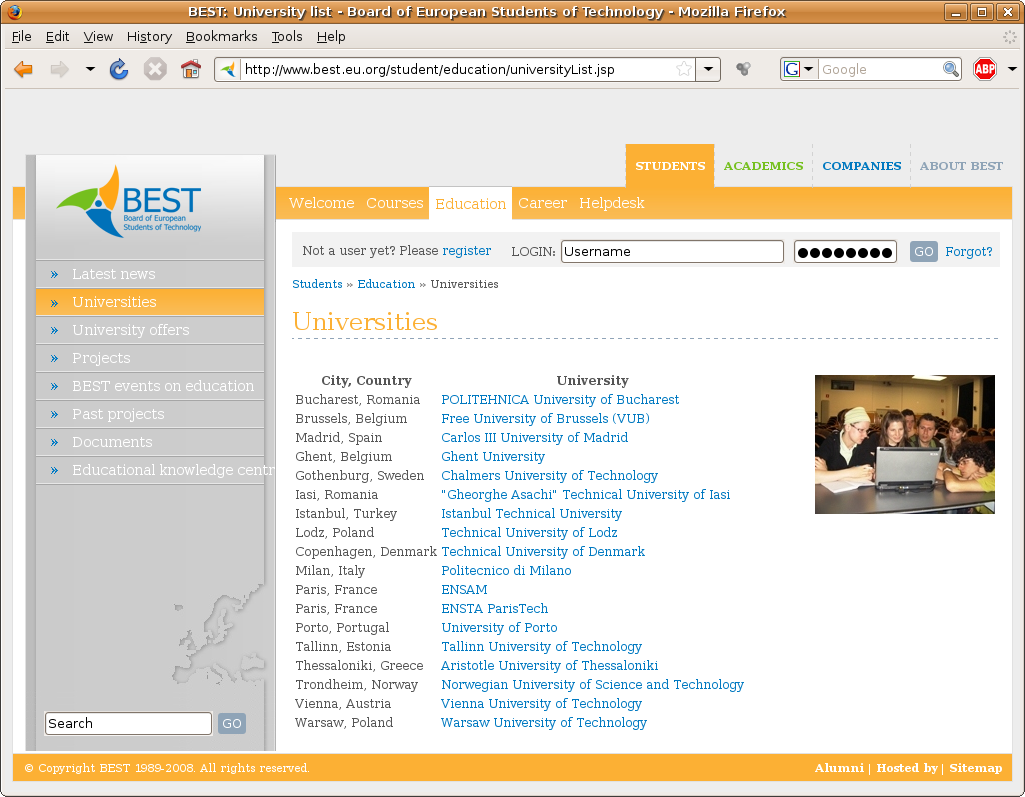The width and height of the screenshot is (1025, 797).
Task: Select the Education sub-navigation tab
Action: (471, 203)
